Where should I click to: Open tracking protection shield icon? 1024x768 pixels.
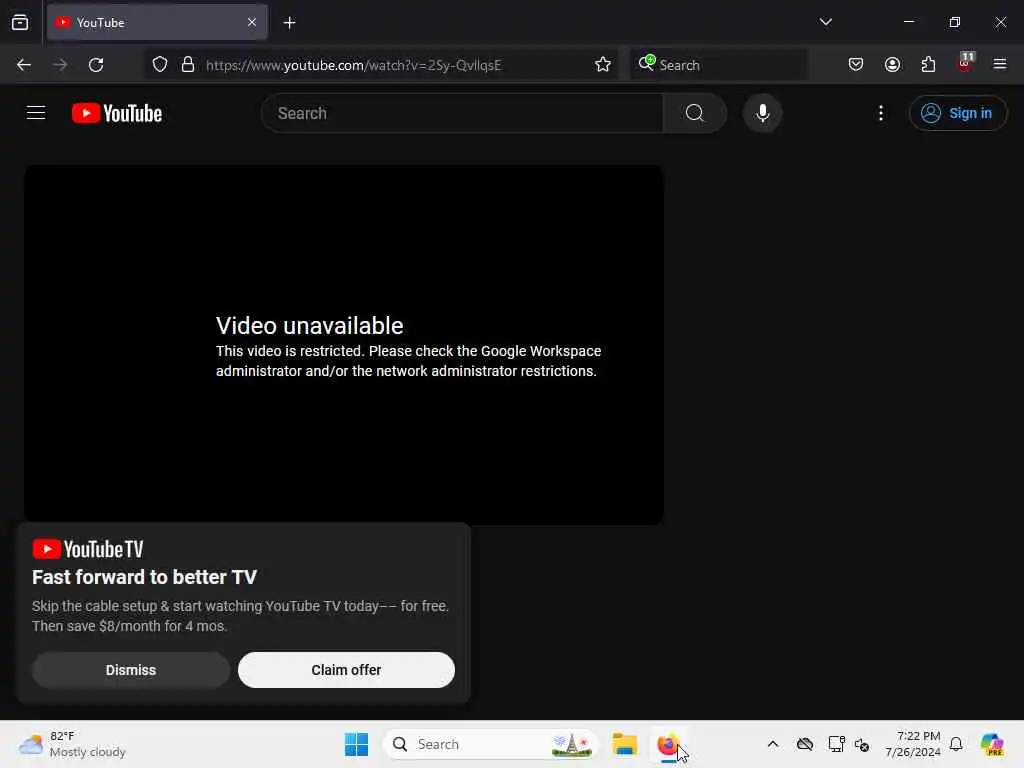pos(160,65)
